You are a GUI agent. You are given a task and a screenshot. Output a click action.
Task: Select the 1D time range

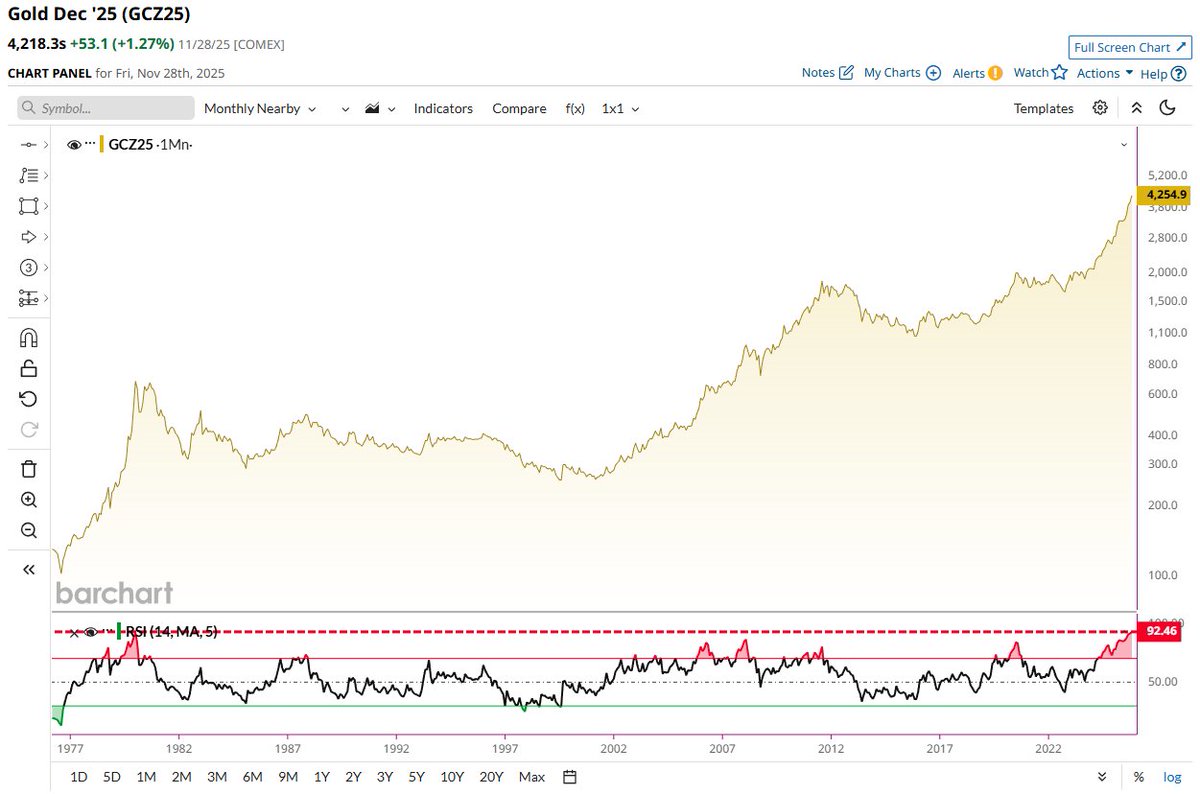[x=79, y=777]
